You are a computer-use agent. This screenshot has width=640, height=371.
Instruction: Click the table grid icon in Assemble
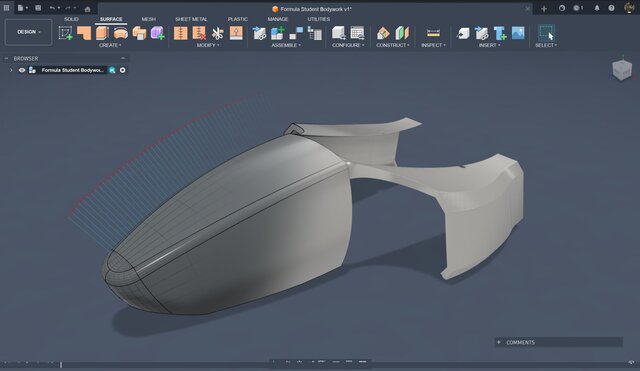pyautogui.click(x=315, y=33)
